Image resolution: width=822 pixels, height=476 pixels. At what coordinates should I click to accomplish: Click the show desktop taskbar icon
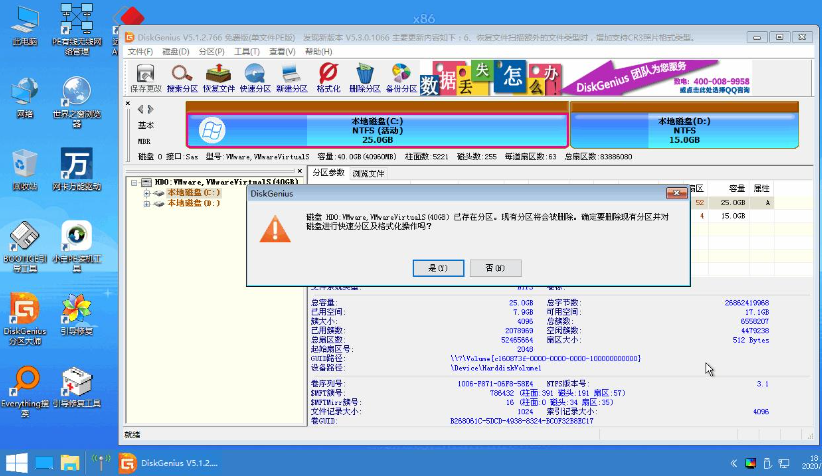44,463
